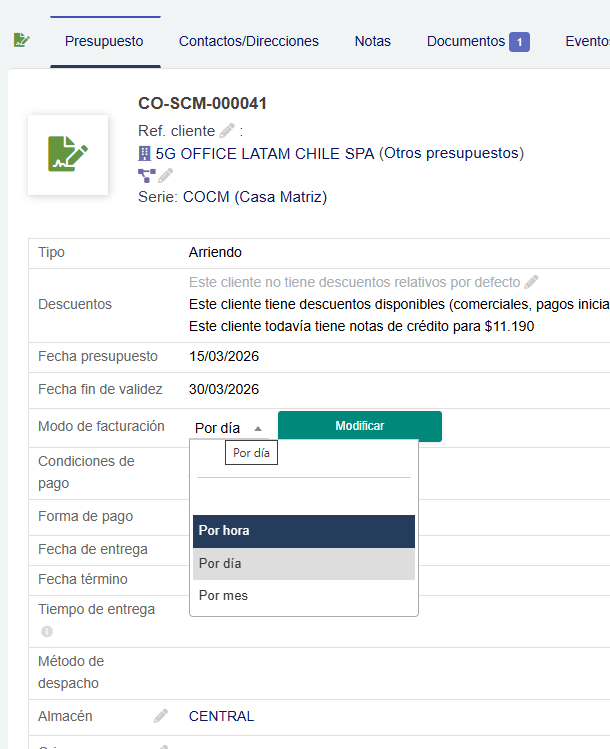Select the Por mes option
Screen dimensions: 610x749
[304, 596]
